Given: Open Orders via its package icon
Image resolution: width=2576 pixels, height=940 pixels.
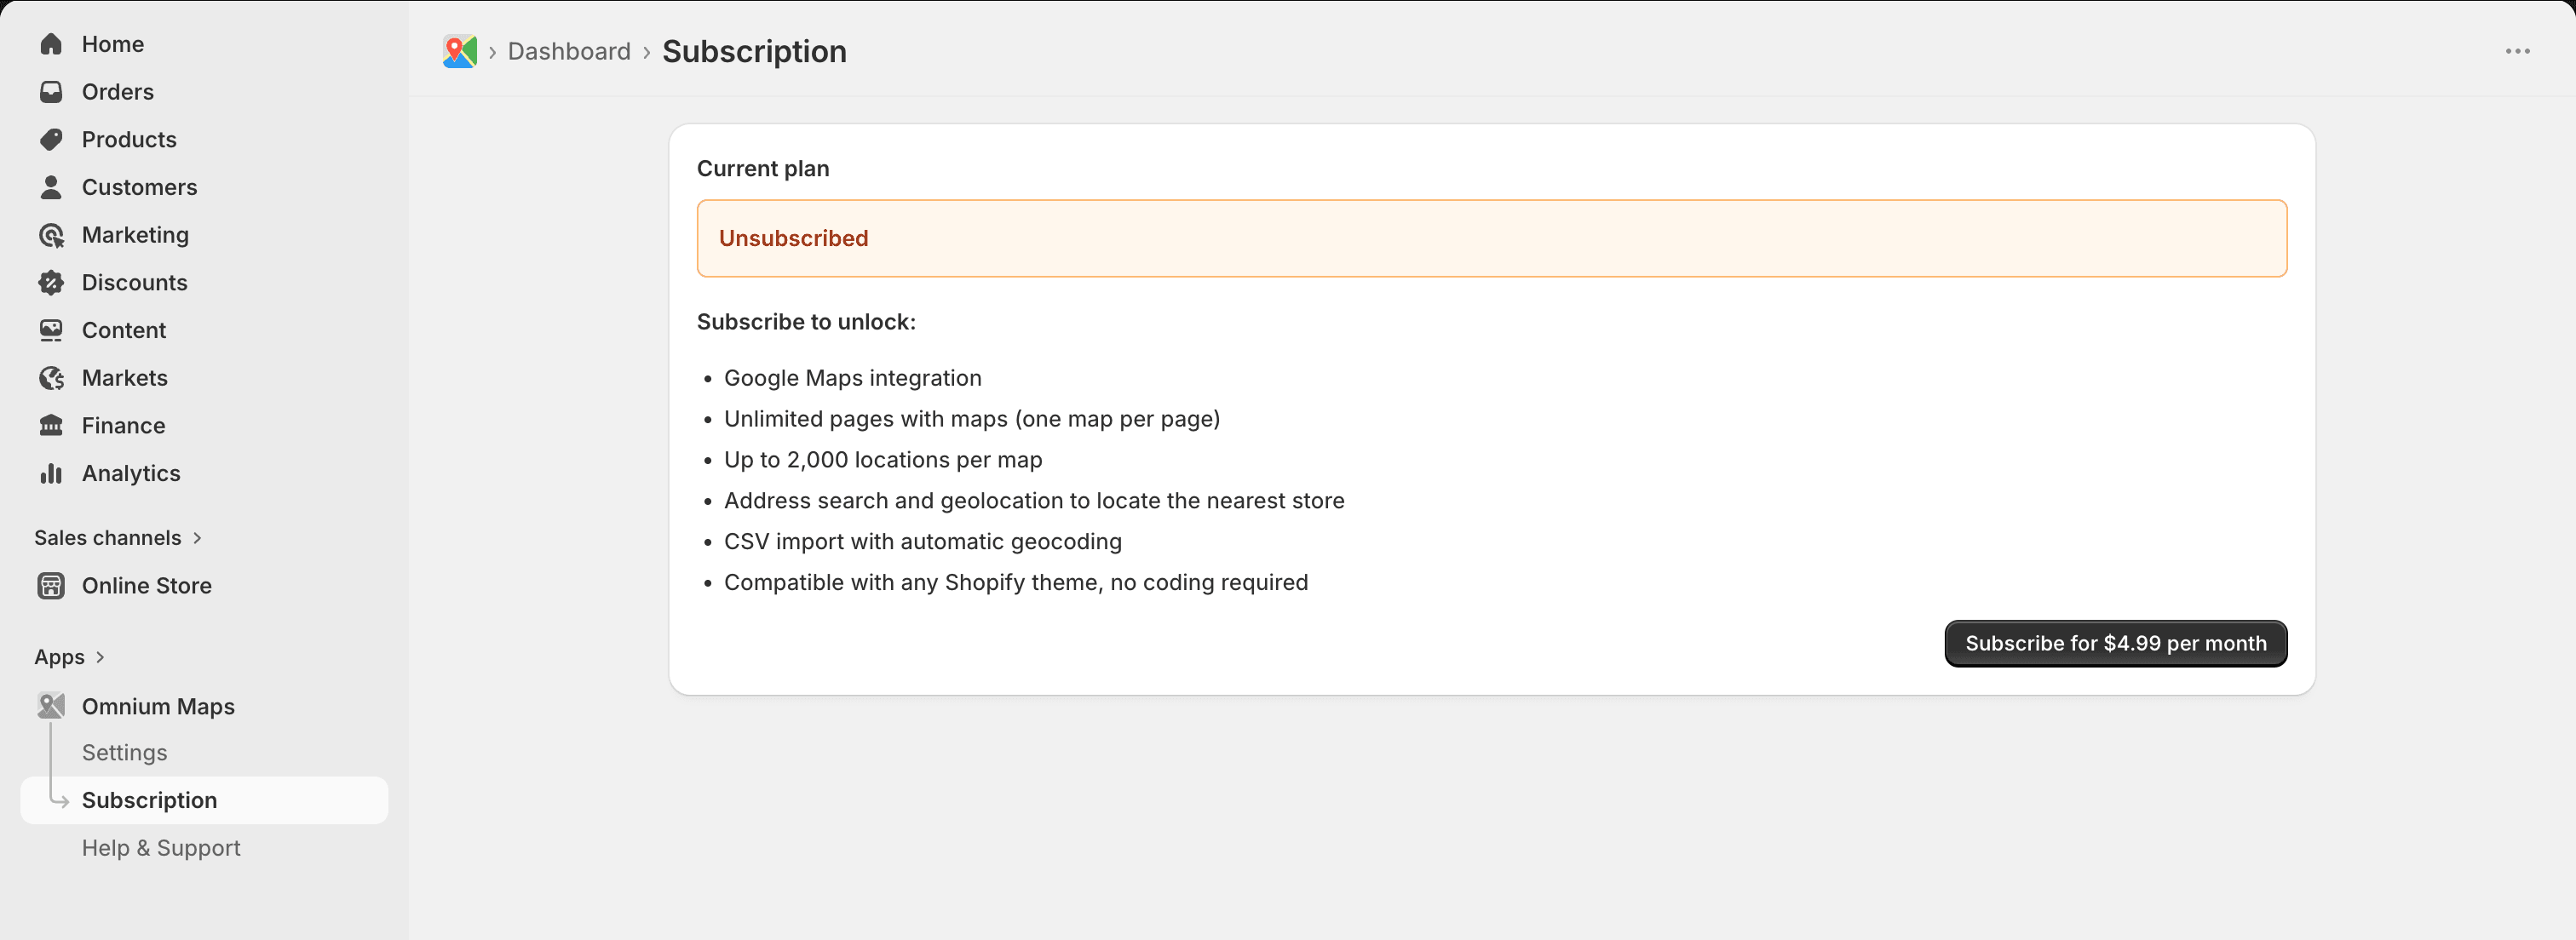Looking at the screenshot, I should pos(51,91).
